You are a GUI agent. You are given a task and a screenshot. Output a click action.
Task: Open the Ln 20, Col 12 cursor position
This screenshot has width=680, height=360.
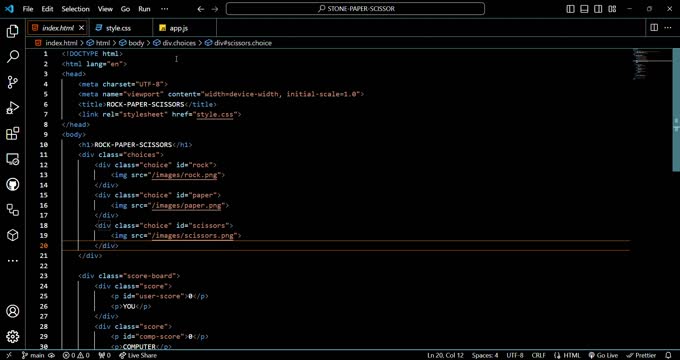click(445, 355)
